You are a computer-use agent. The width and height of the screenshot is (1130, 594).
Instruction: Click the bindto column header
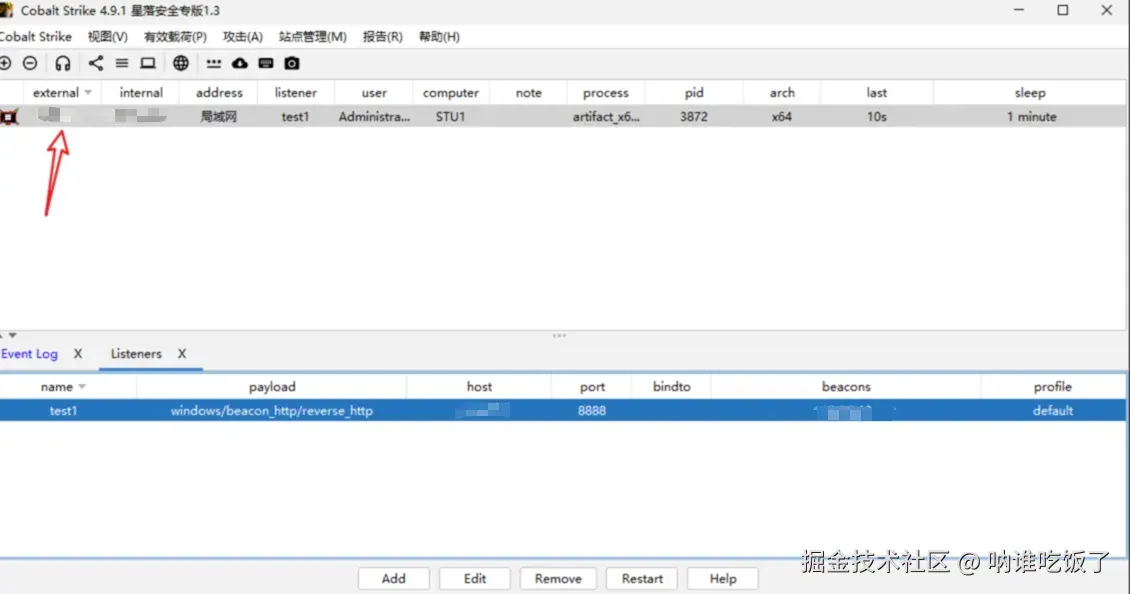tap(672, 387)
